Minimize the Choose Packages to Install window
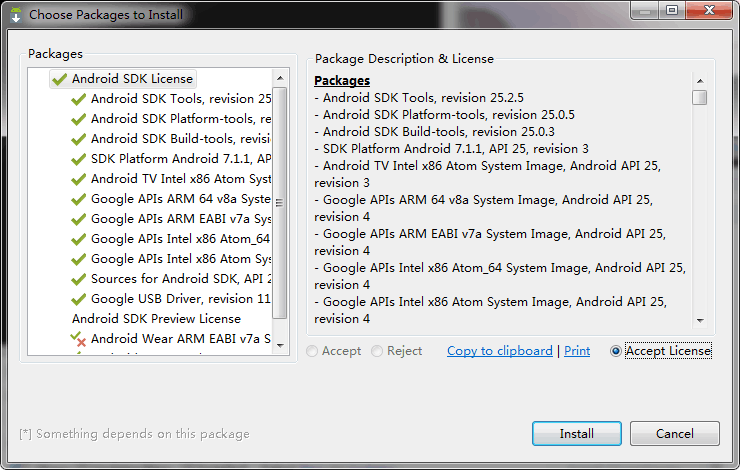The width and height of the screenshot is (740, 470). click(x=645, y=10)
